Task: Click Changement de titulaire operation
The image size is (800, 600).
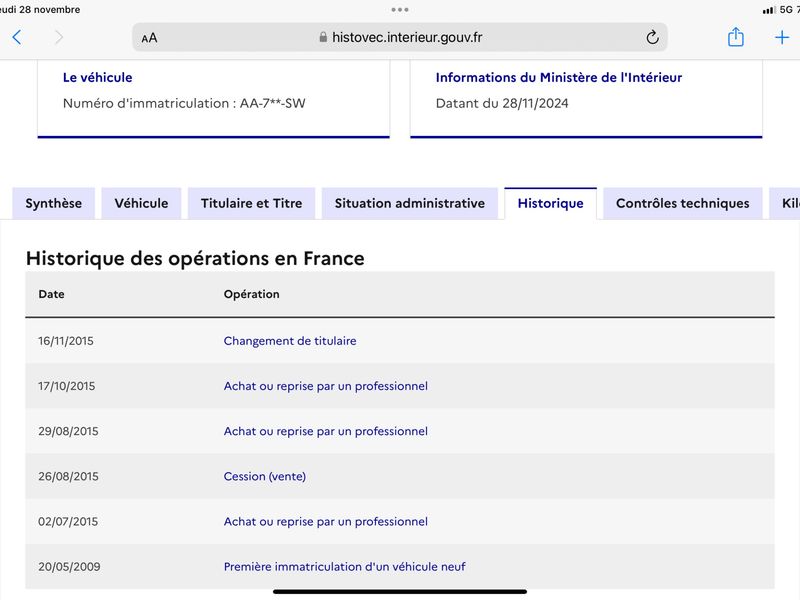Action: (x=290, y=341)
